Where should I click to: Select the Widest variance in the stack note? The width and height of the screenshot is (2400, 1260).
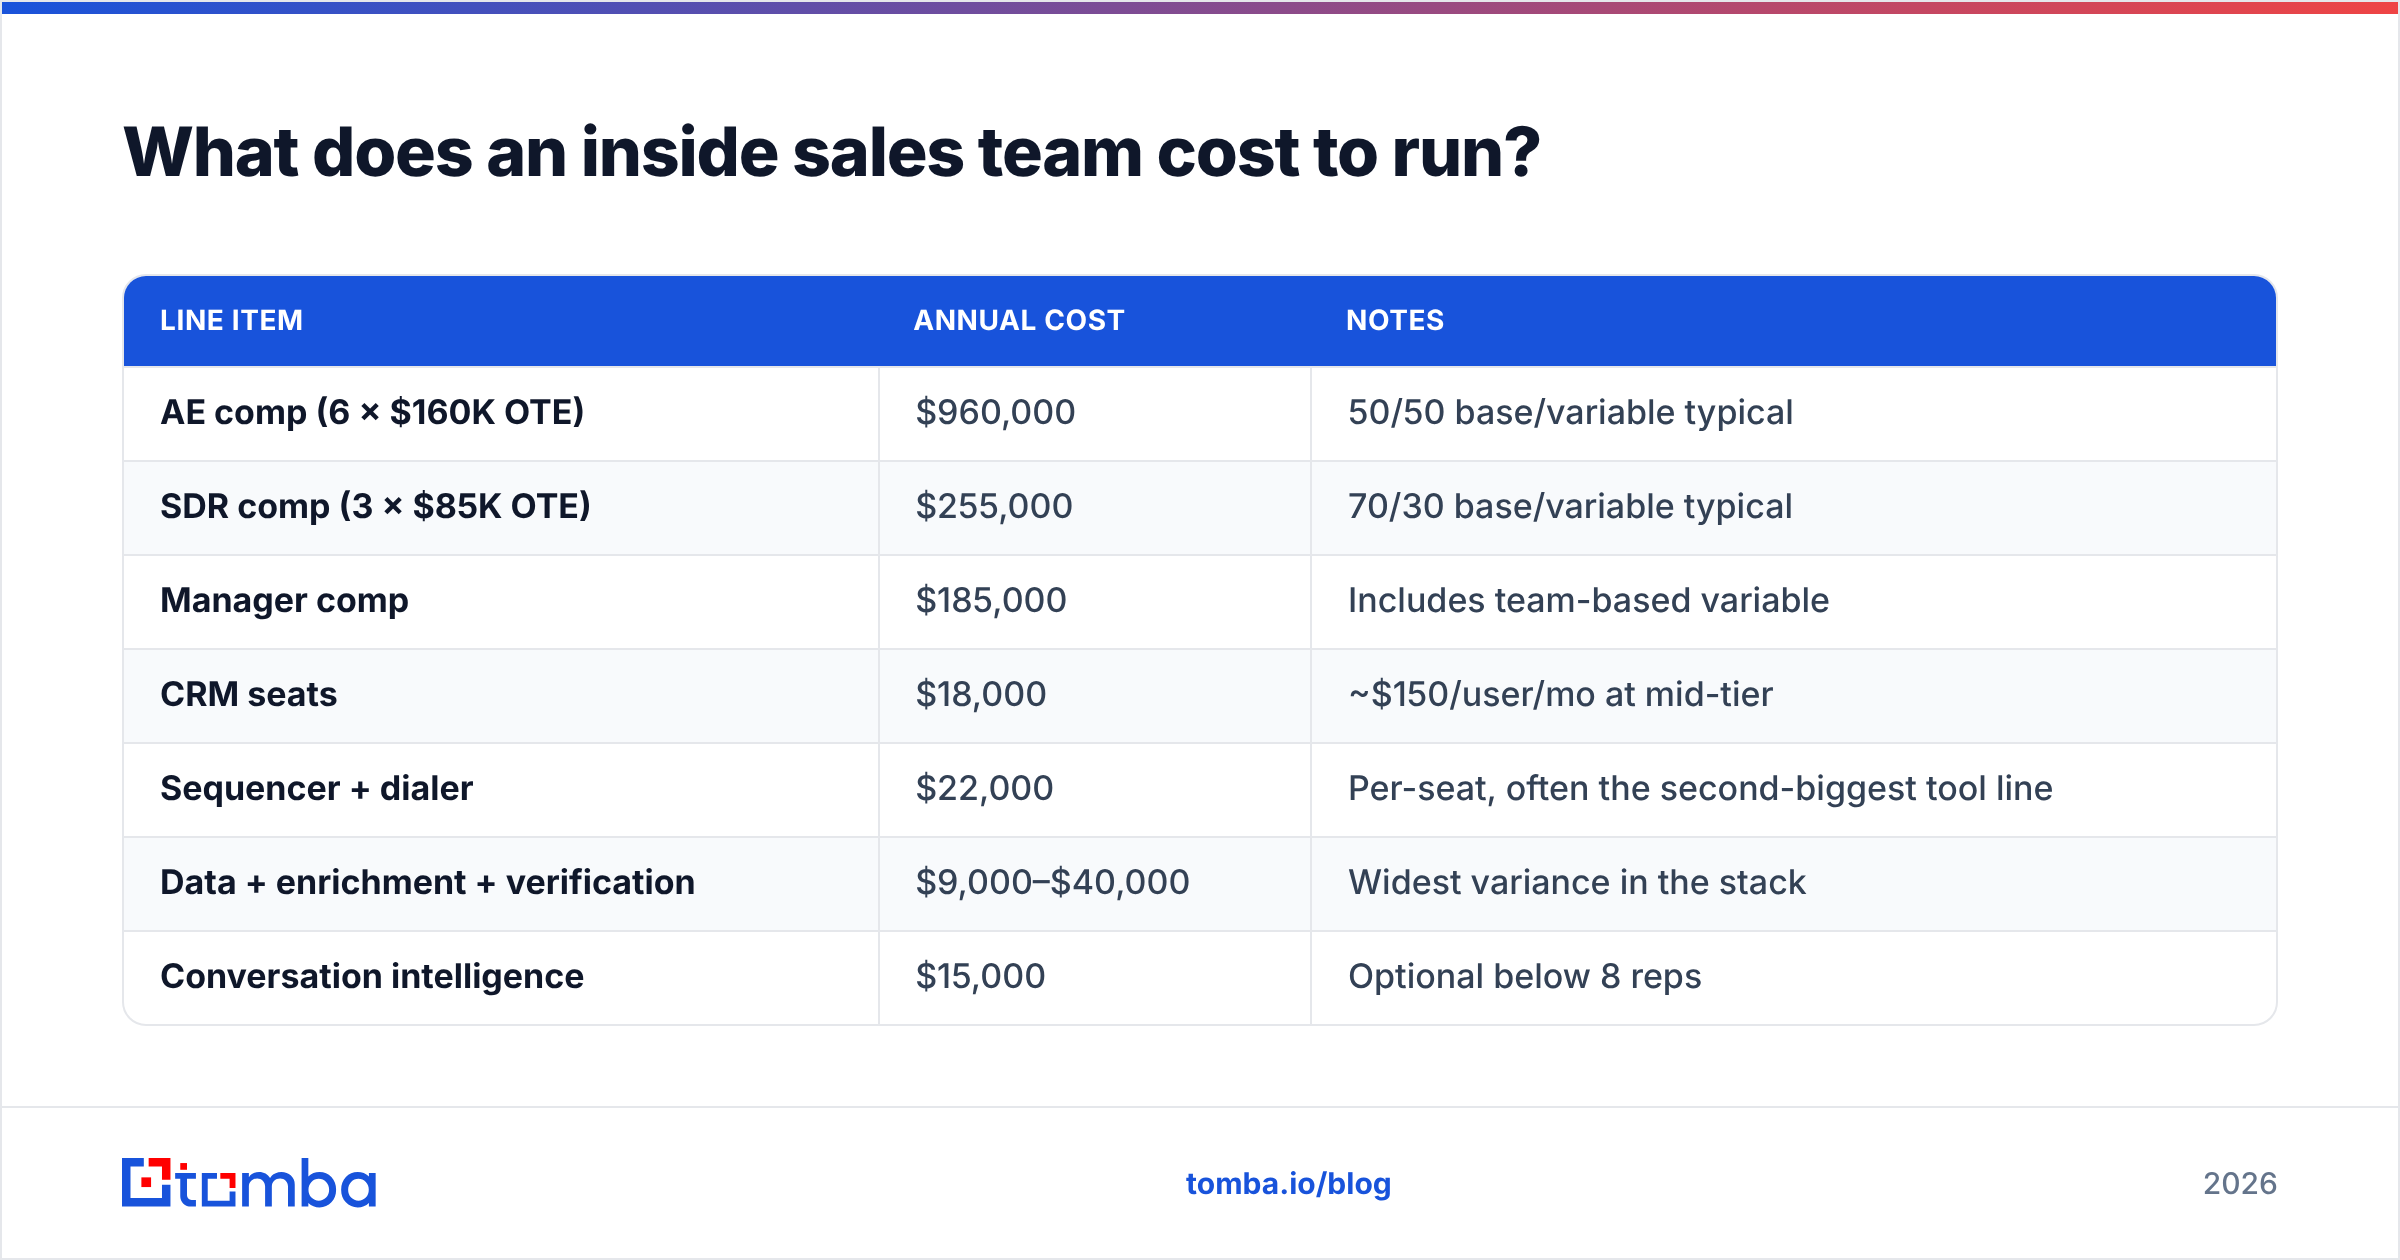tap(1576, 882)
